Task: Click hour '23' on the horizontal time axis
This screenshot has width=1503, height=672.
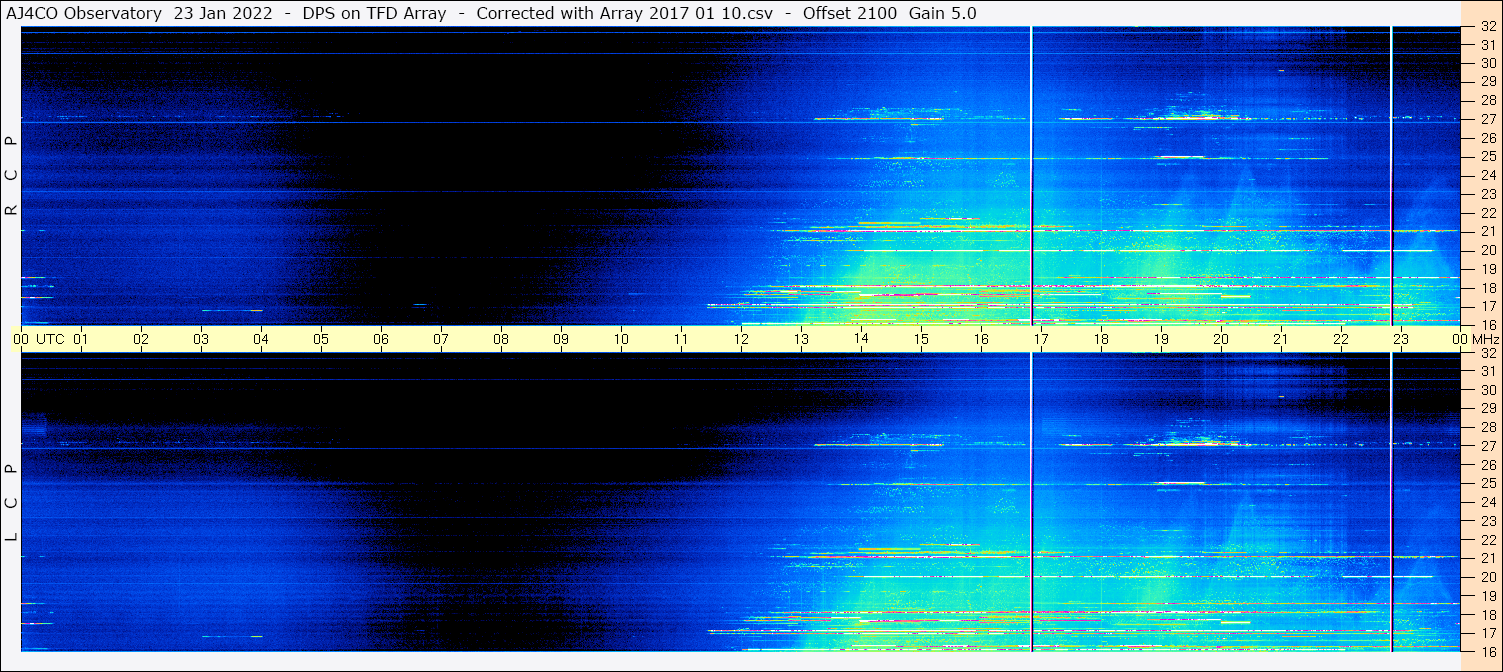Action: click(1401, 339)
